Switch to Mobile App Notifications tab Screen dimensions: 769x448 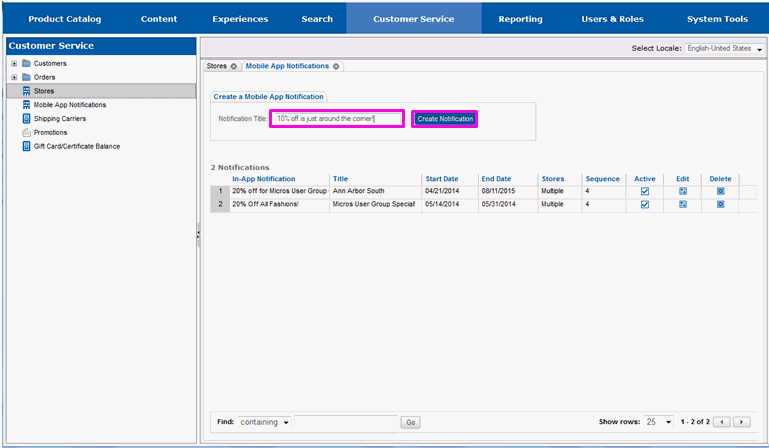point(287,66)
